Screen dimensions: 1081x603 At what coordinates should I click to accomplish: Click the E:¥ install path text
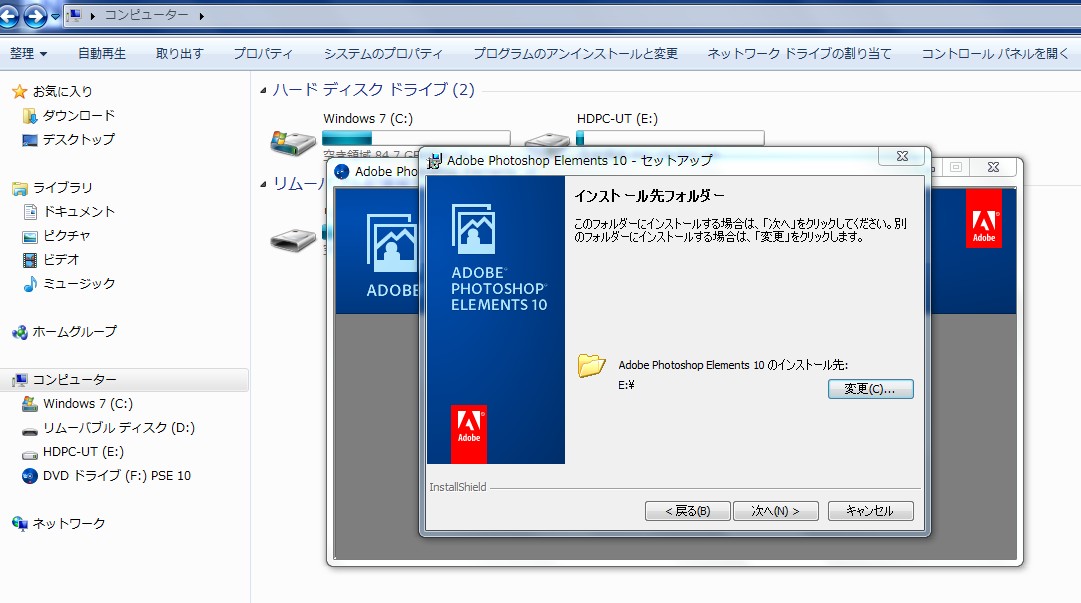[x=626, y=385]
